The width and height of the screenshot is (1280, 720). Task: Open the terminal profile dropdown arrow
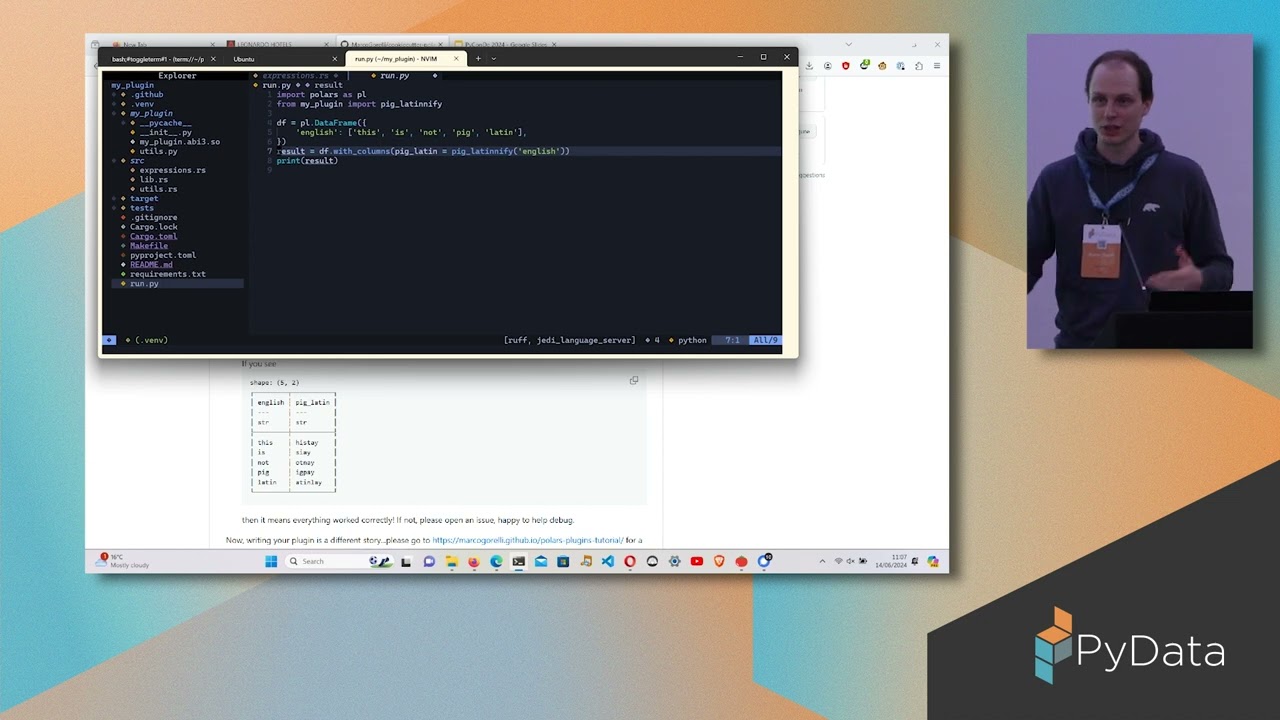(493, 59)
